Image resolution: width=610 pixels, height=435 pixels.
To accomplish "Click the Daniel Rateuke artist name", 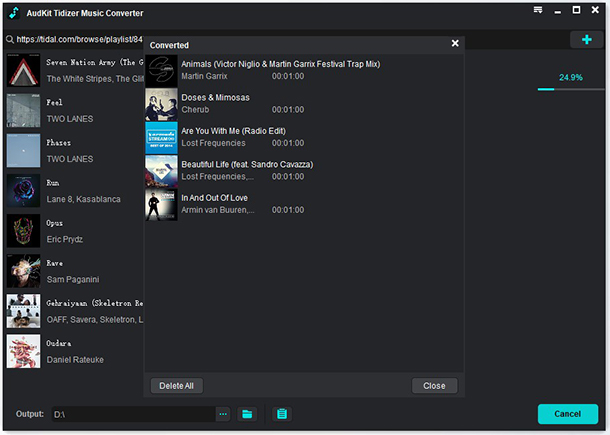I will pos(75,360).
